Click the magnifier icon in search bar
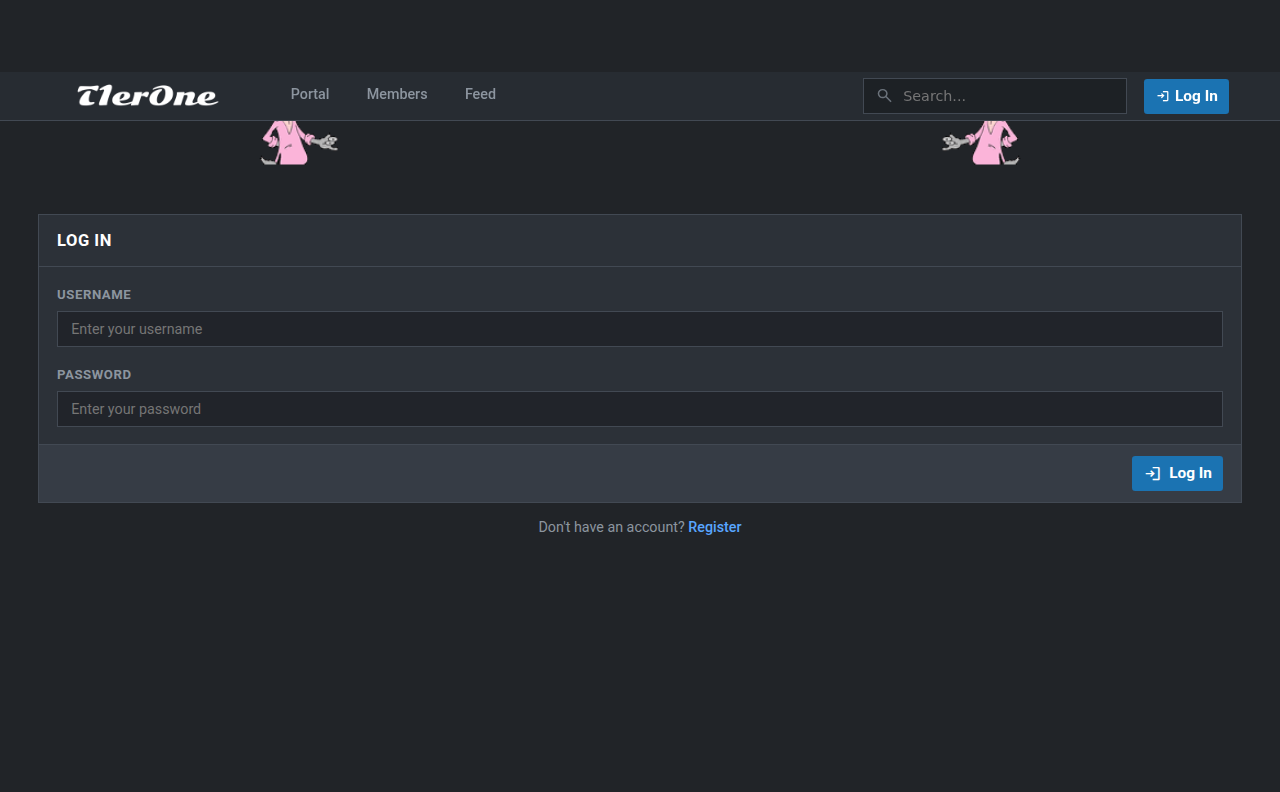This screenshot has width=1280, height=792. point(884,96)
